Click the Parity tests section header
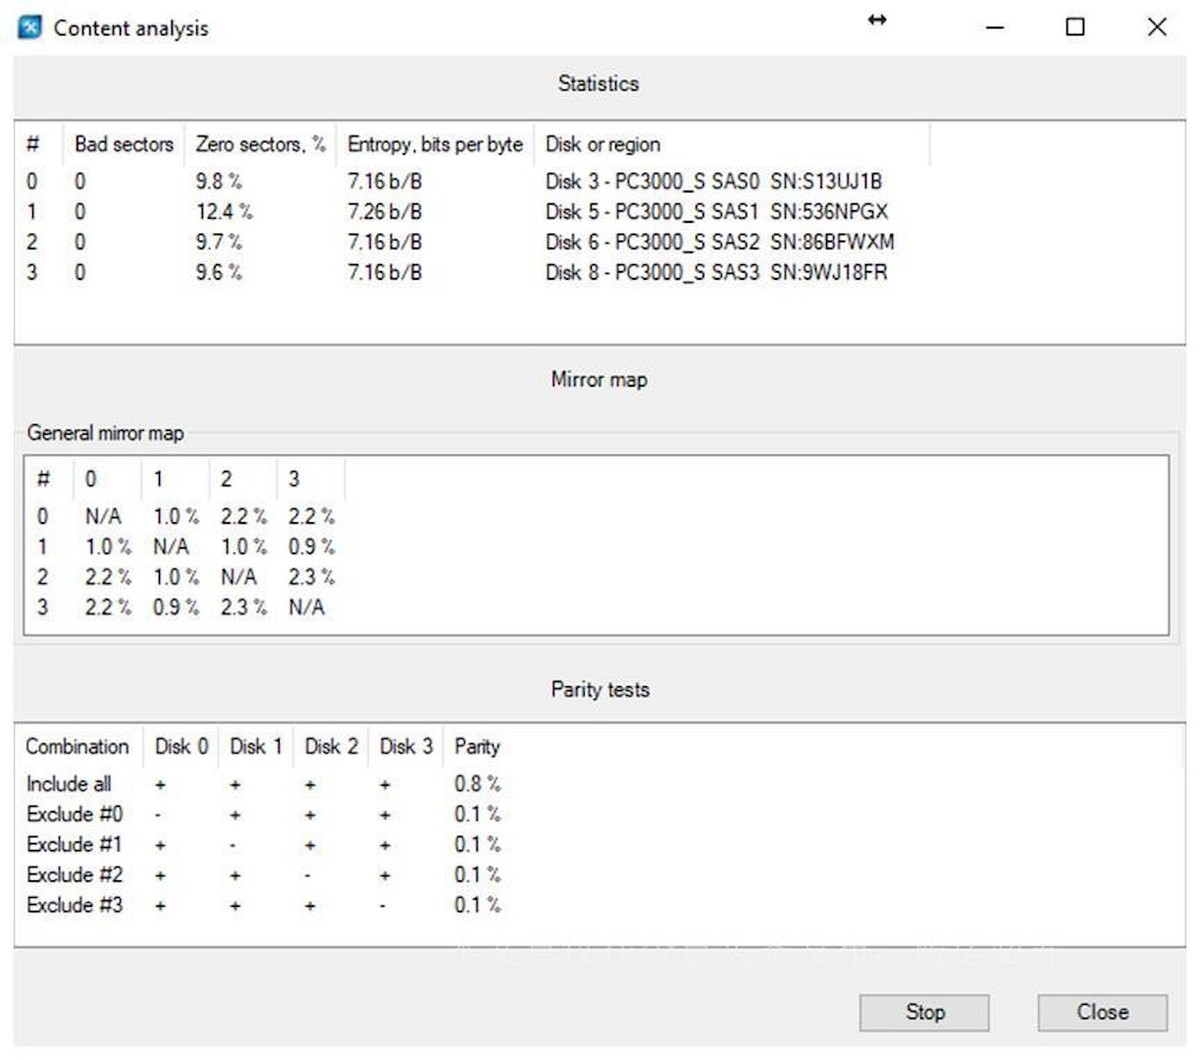This screenshot has width=1200, height=1060. click(599, 688)
